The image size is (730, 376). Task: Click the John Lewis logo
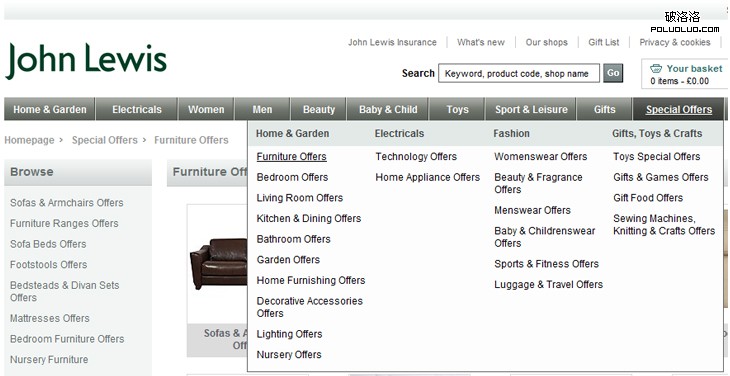[x=86, y=61]
